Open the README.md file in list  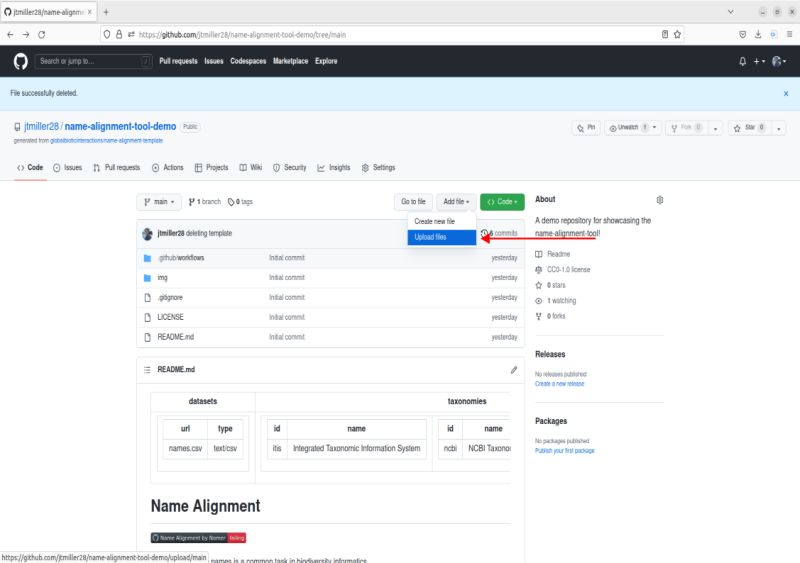coord(176,337)
